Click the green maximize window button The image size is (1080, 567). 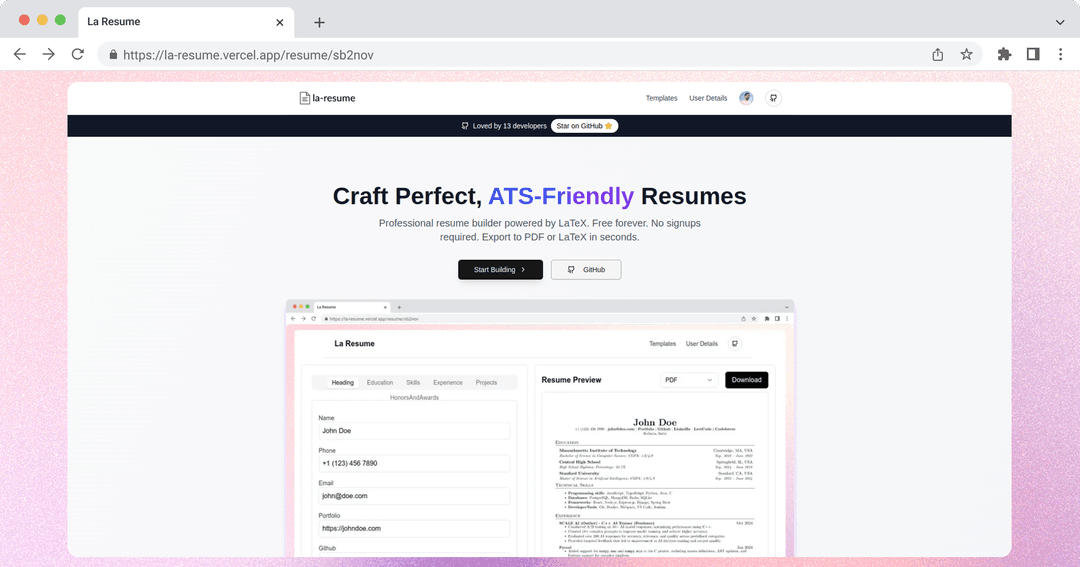60,20
